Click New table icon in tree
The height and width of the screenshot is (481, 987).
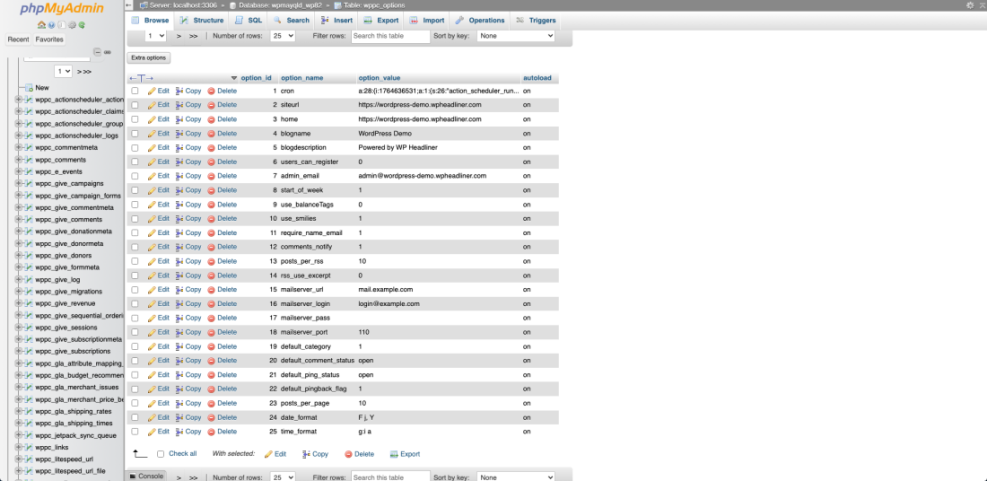tap(29, 88)
